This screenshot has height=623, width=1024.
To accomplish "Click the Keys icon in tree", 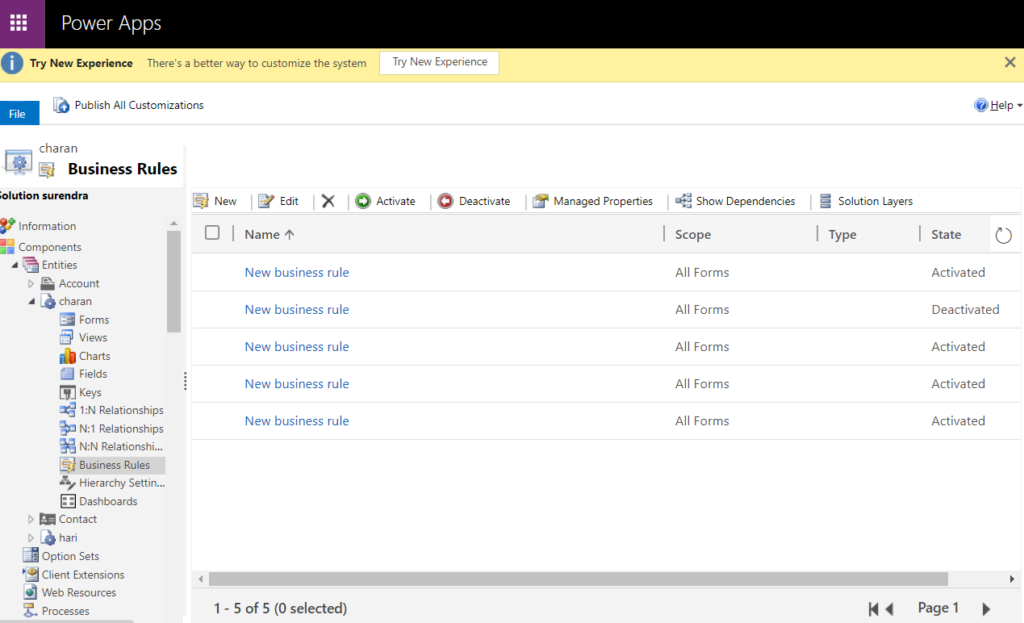I will (x=67, y=392).
